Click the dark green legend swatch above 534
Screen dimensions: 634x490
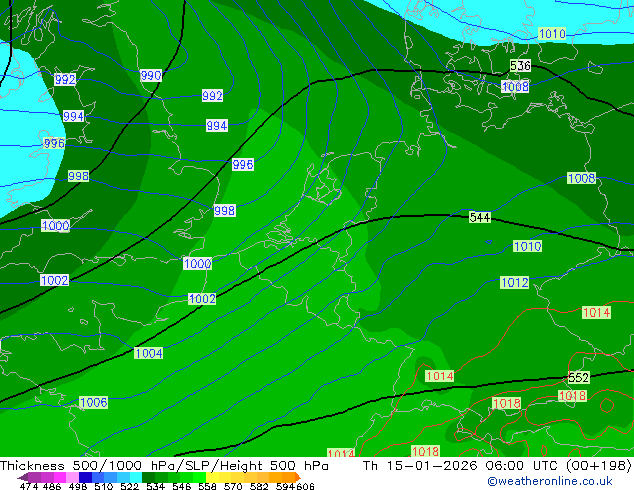pos(148,477)
